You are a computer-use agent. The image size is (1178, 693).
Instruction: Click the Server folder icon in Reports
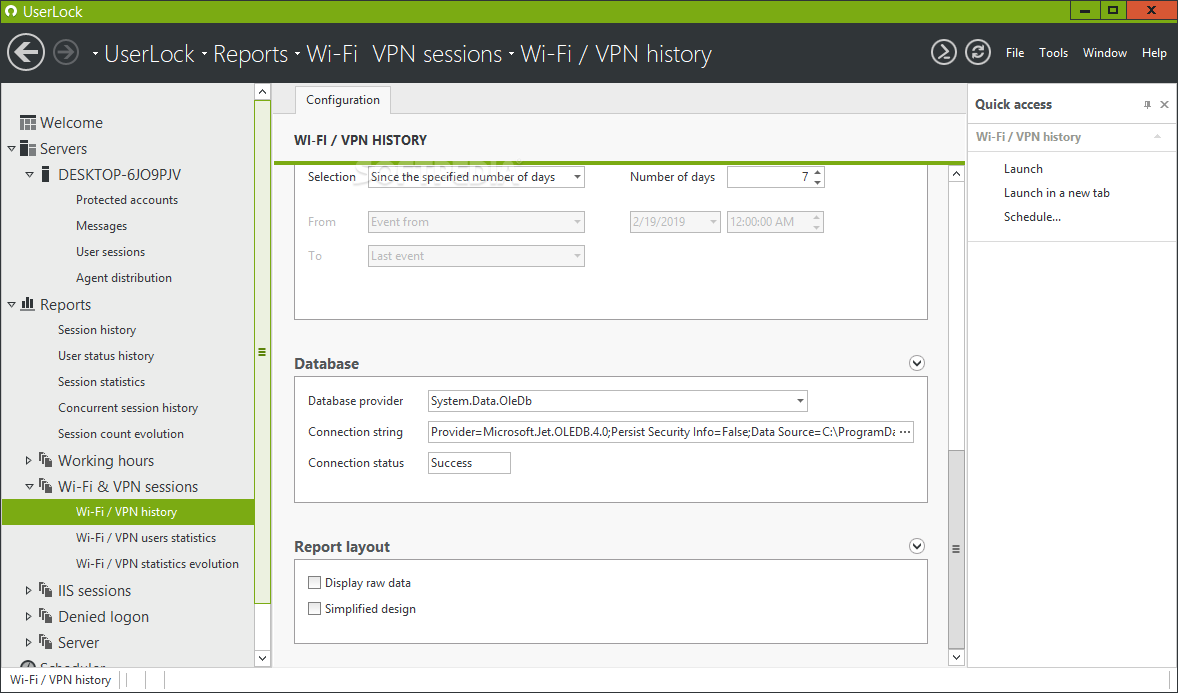pos(46,642)
